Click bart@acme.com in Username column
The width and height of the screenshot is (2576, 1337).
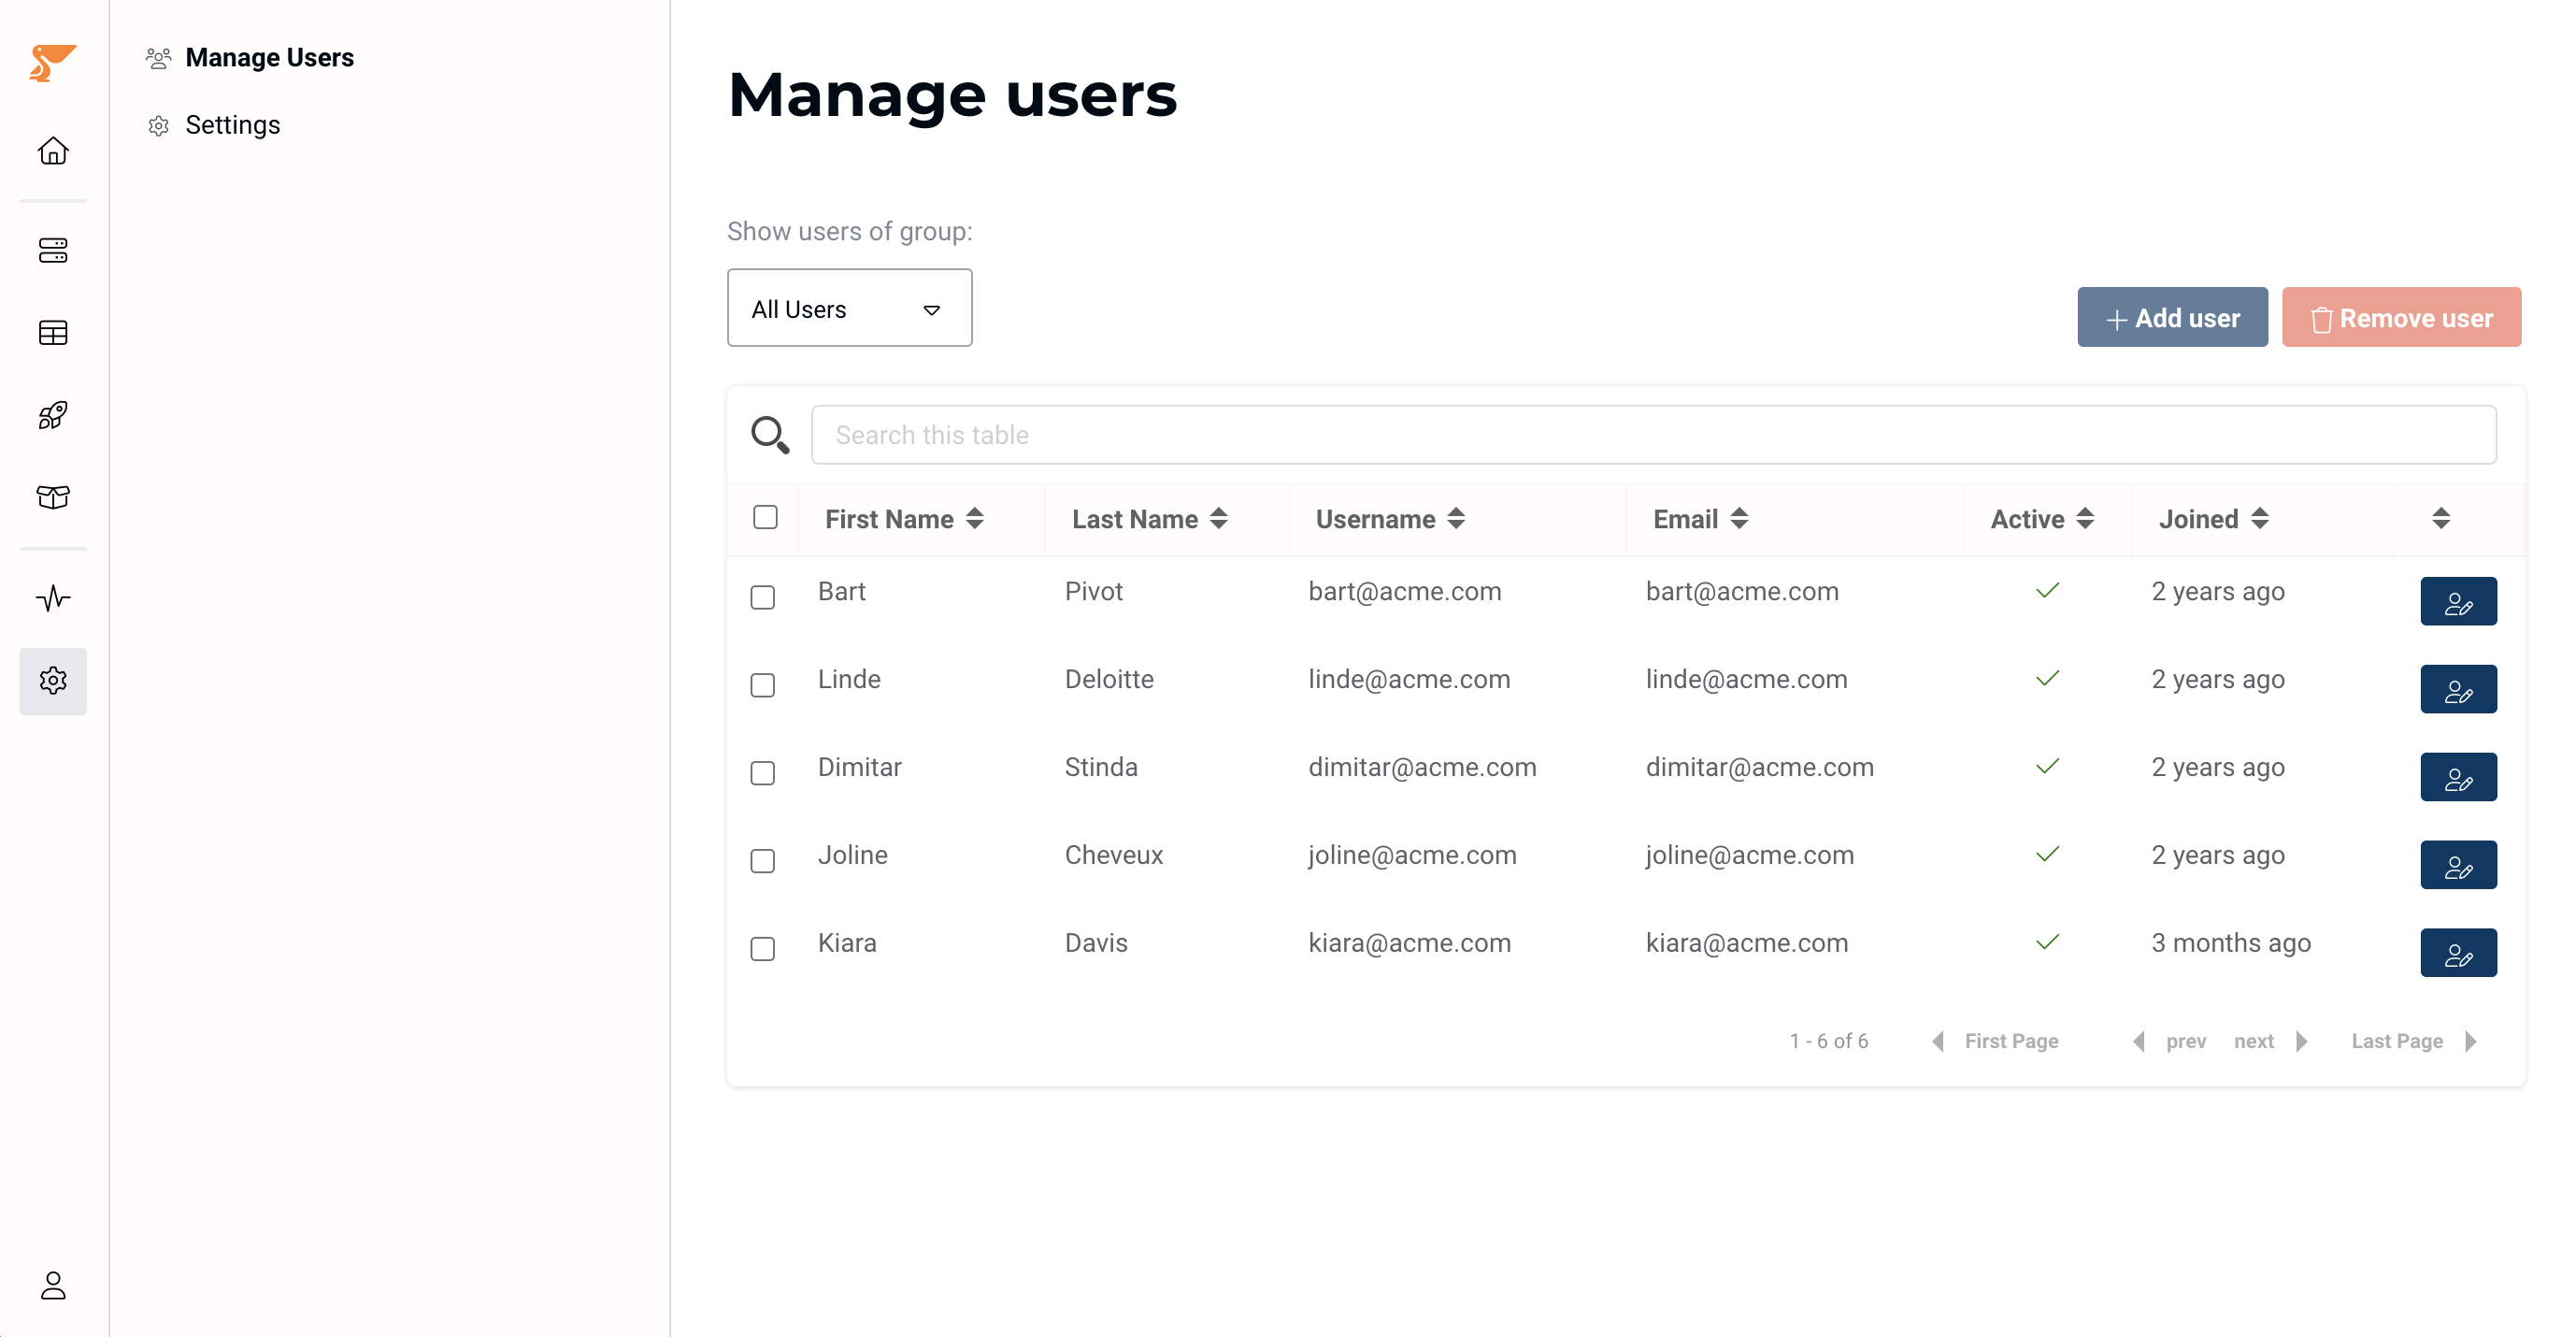[1404, 592]
